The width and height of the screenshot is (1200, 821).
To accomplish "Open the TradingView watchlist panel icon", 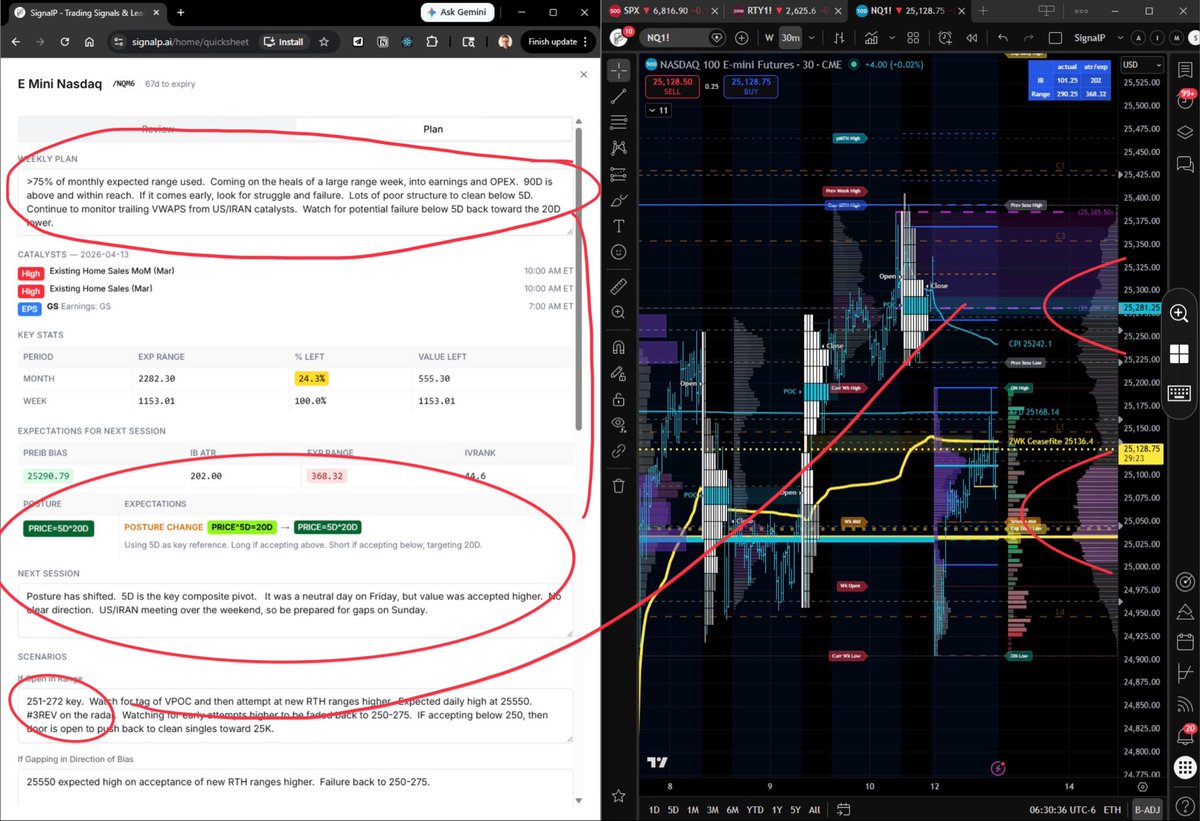I will point(1184,70).
